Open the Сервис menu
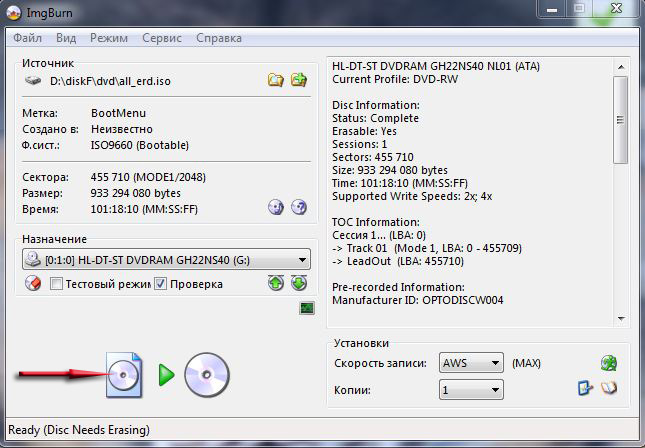 point(162,38)
